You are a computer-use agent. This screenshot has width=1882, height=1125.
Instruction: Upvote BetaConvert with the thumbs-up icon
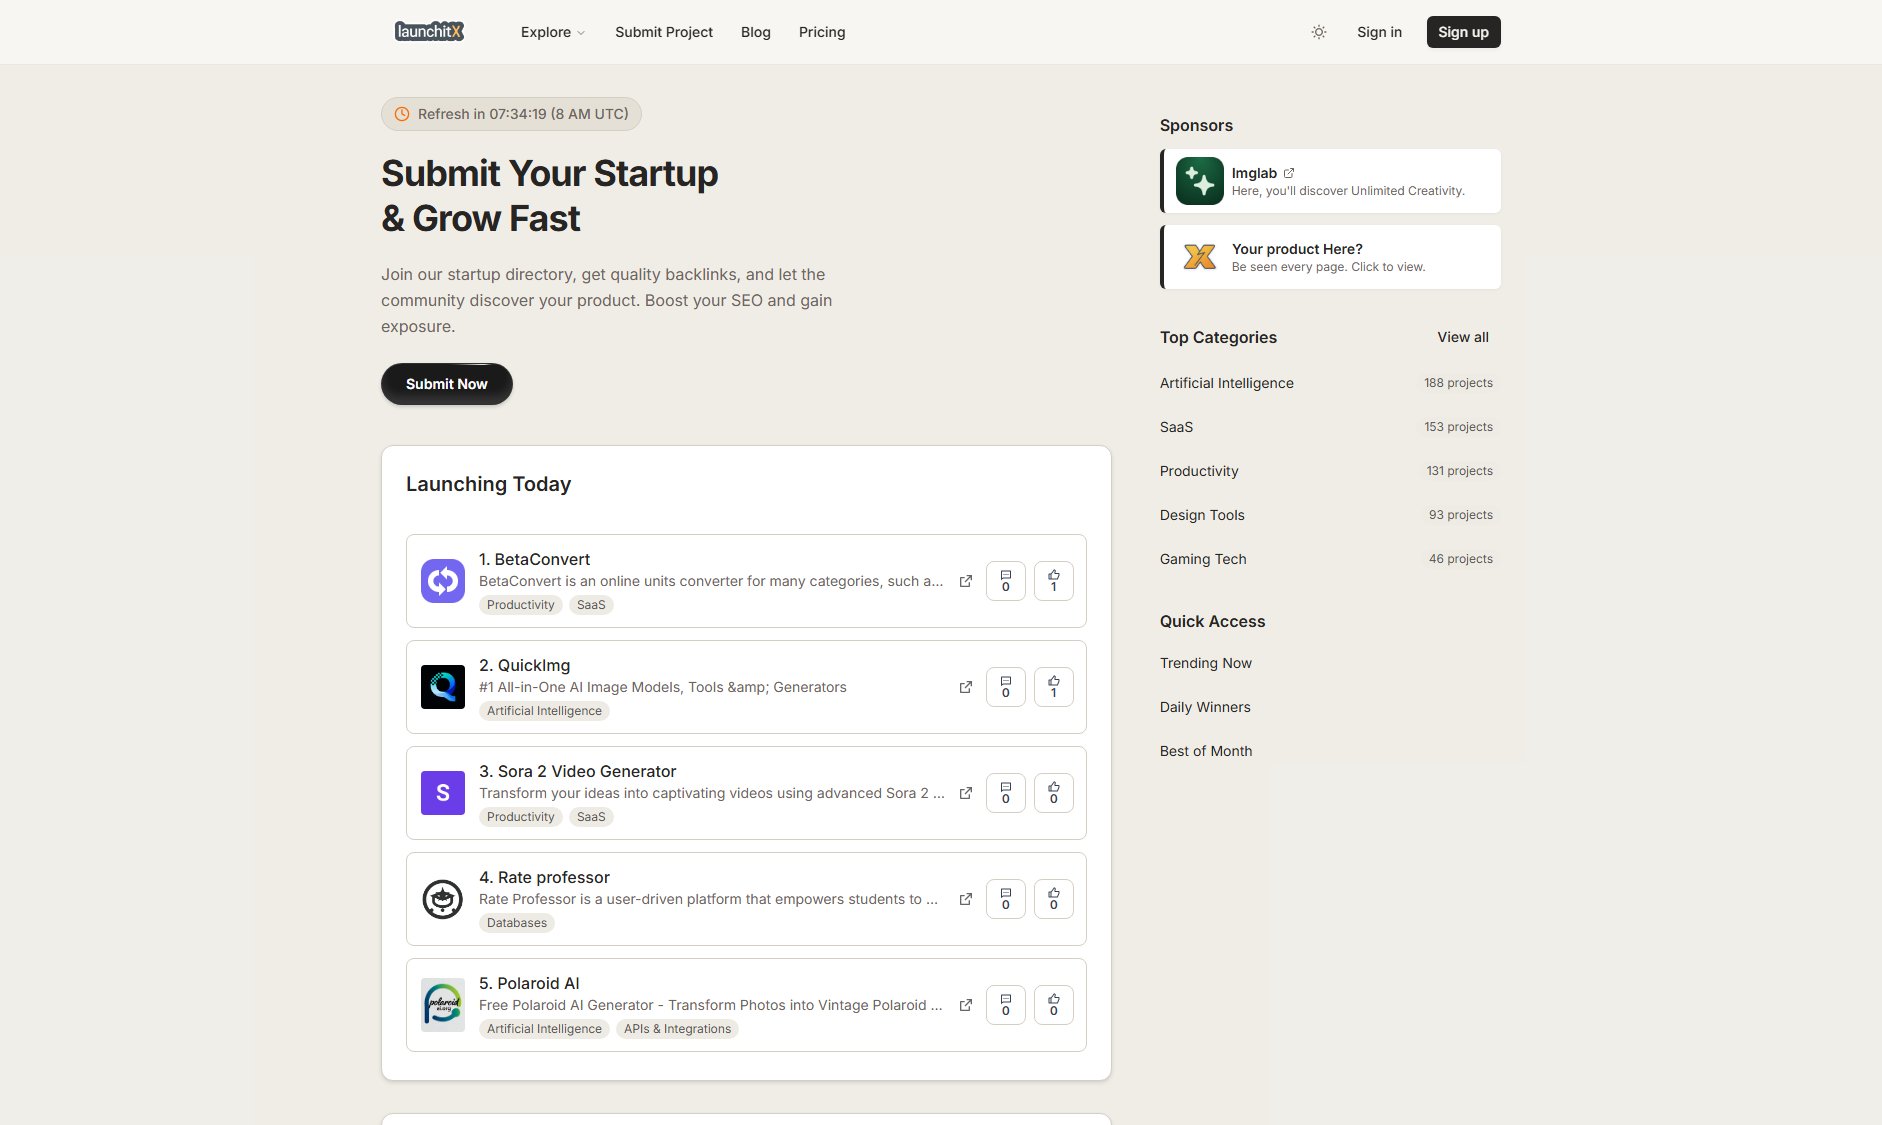pos(1053,580)
